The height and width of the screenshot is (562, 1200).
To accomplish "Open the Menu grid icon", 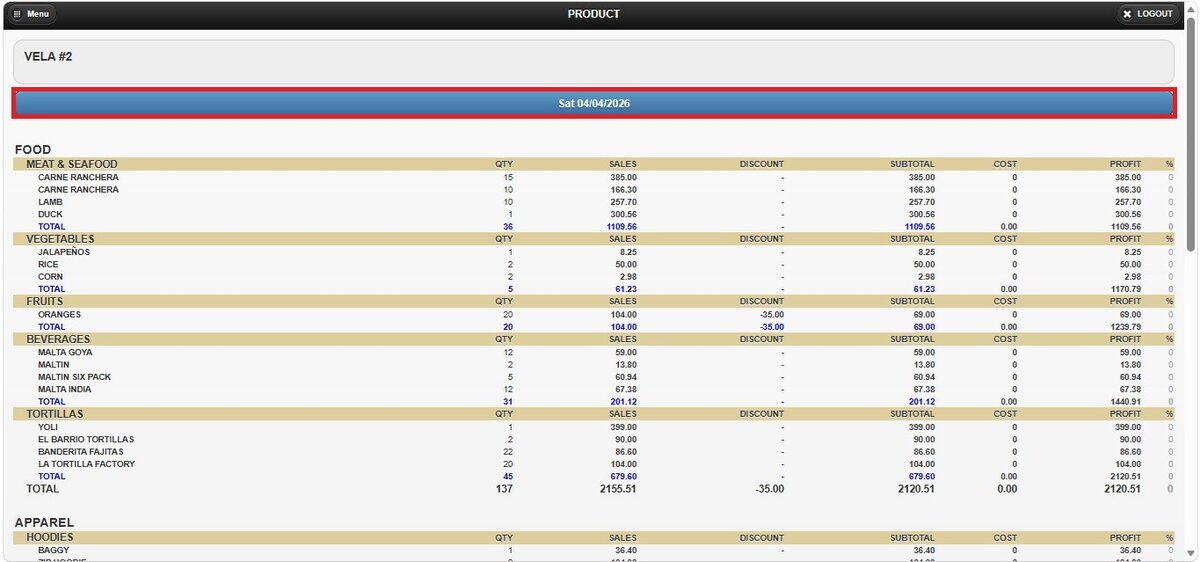I will click(17, 14).
